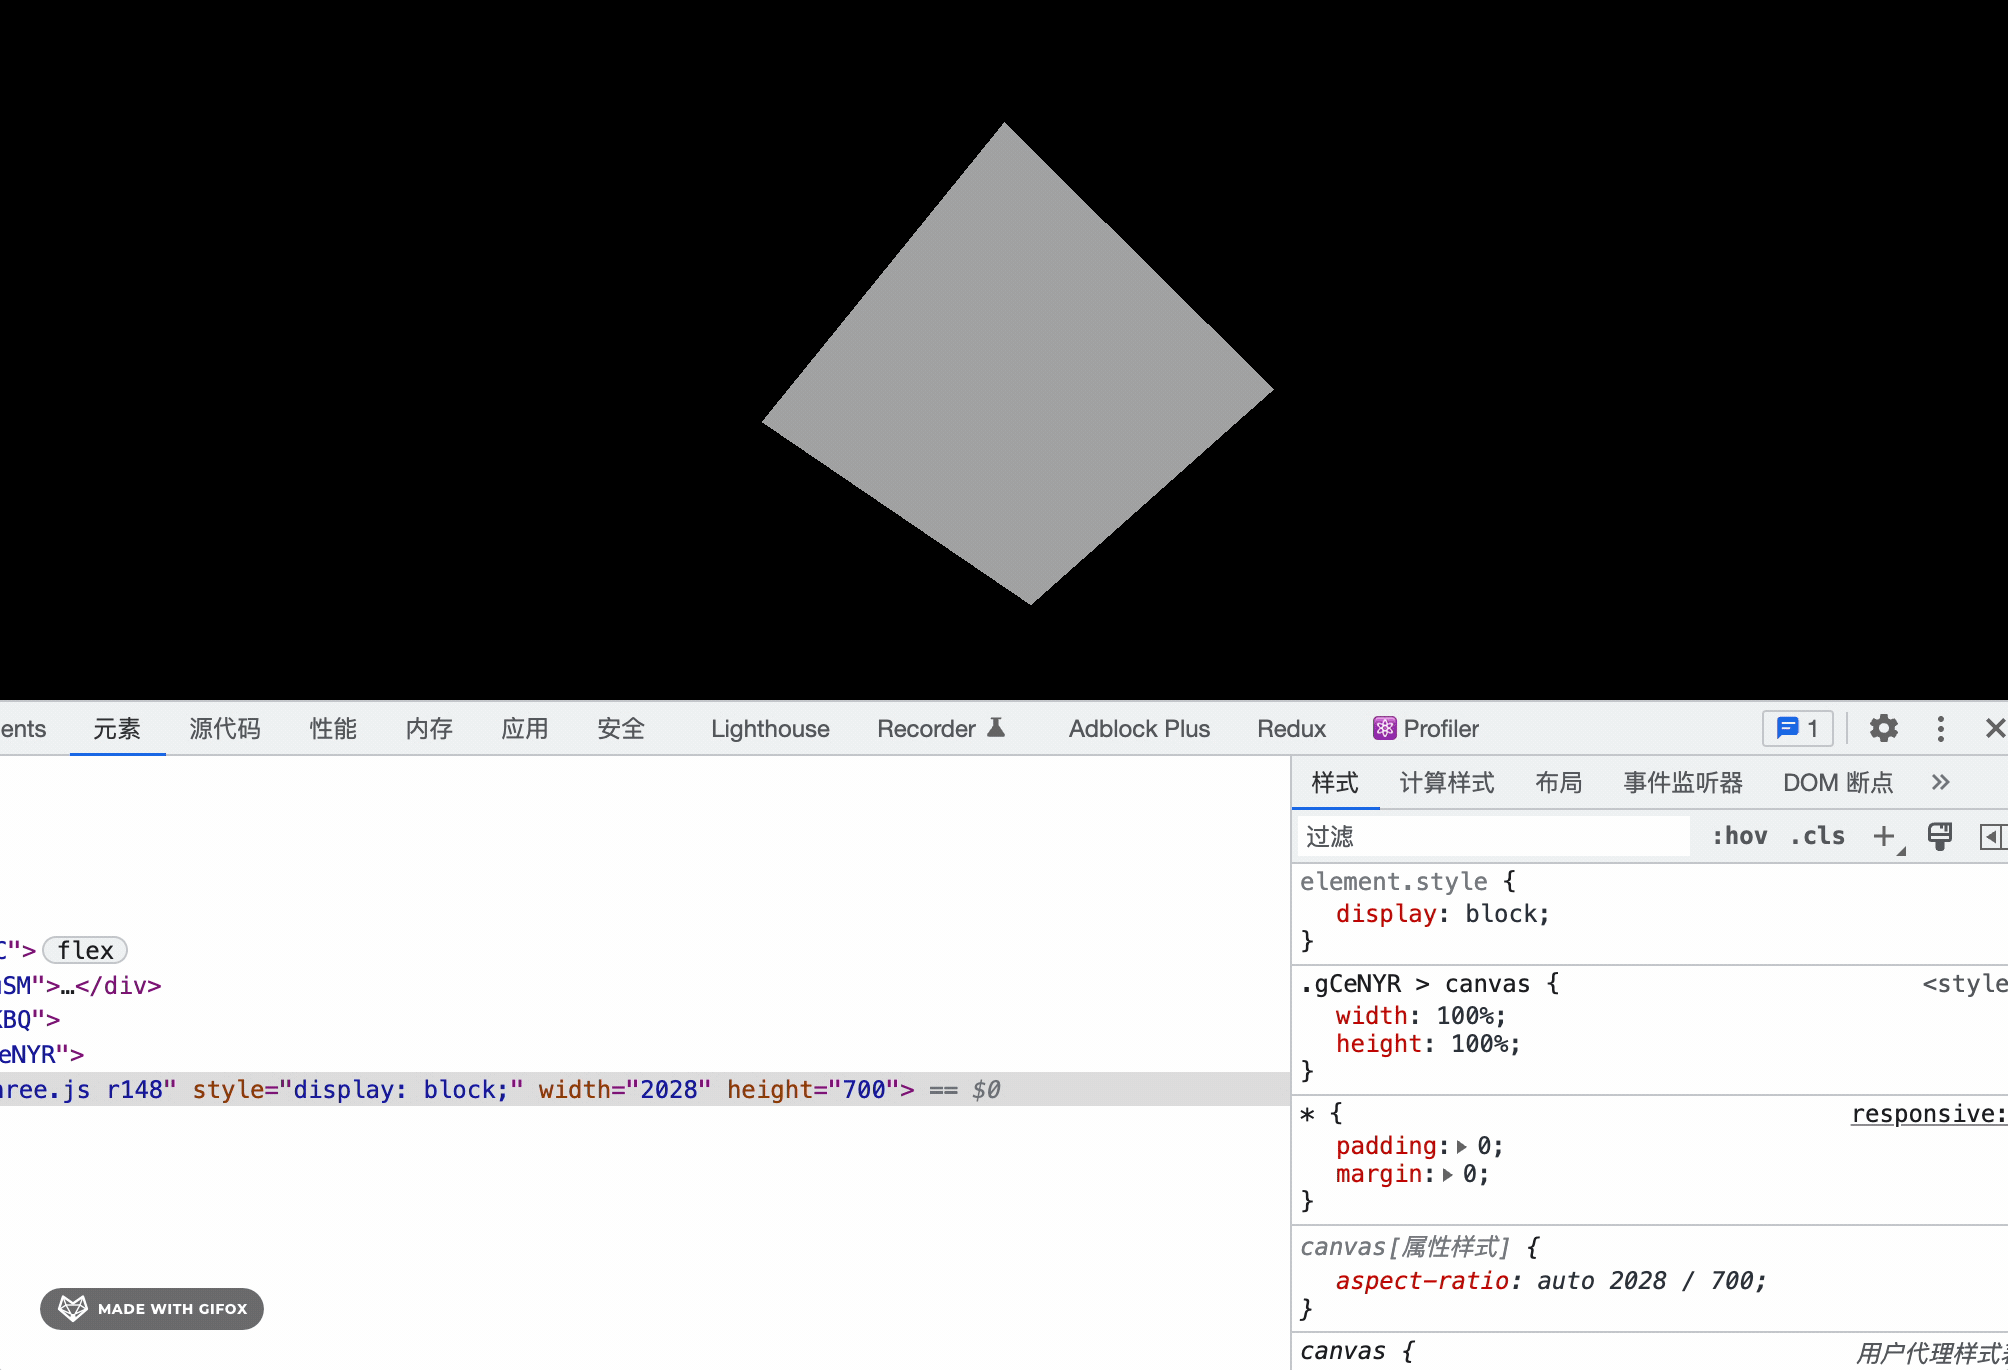
Task: Open DevTools settings gear
Action: tap(1883, 729)
